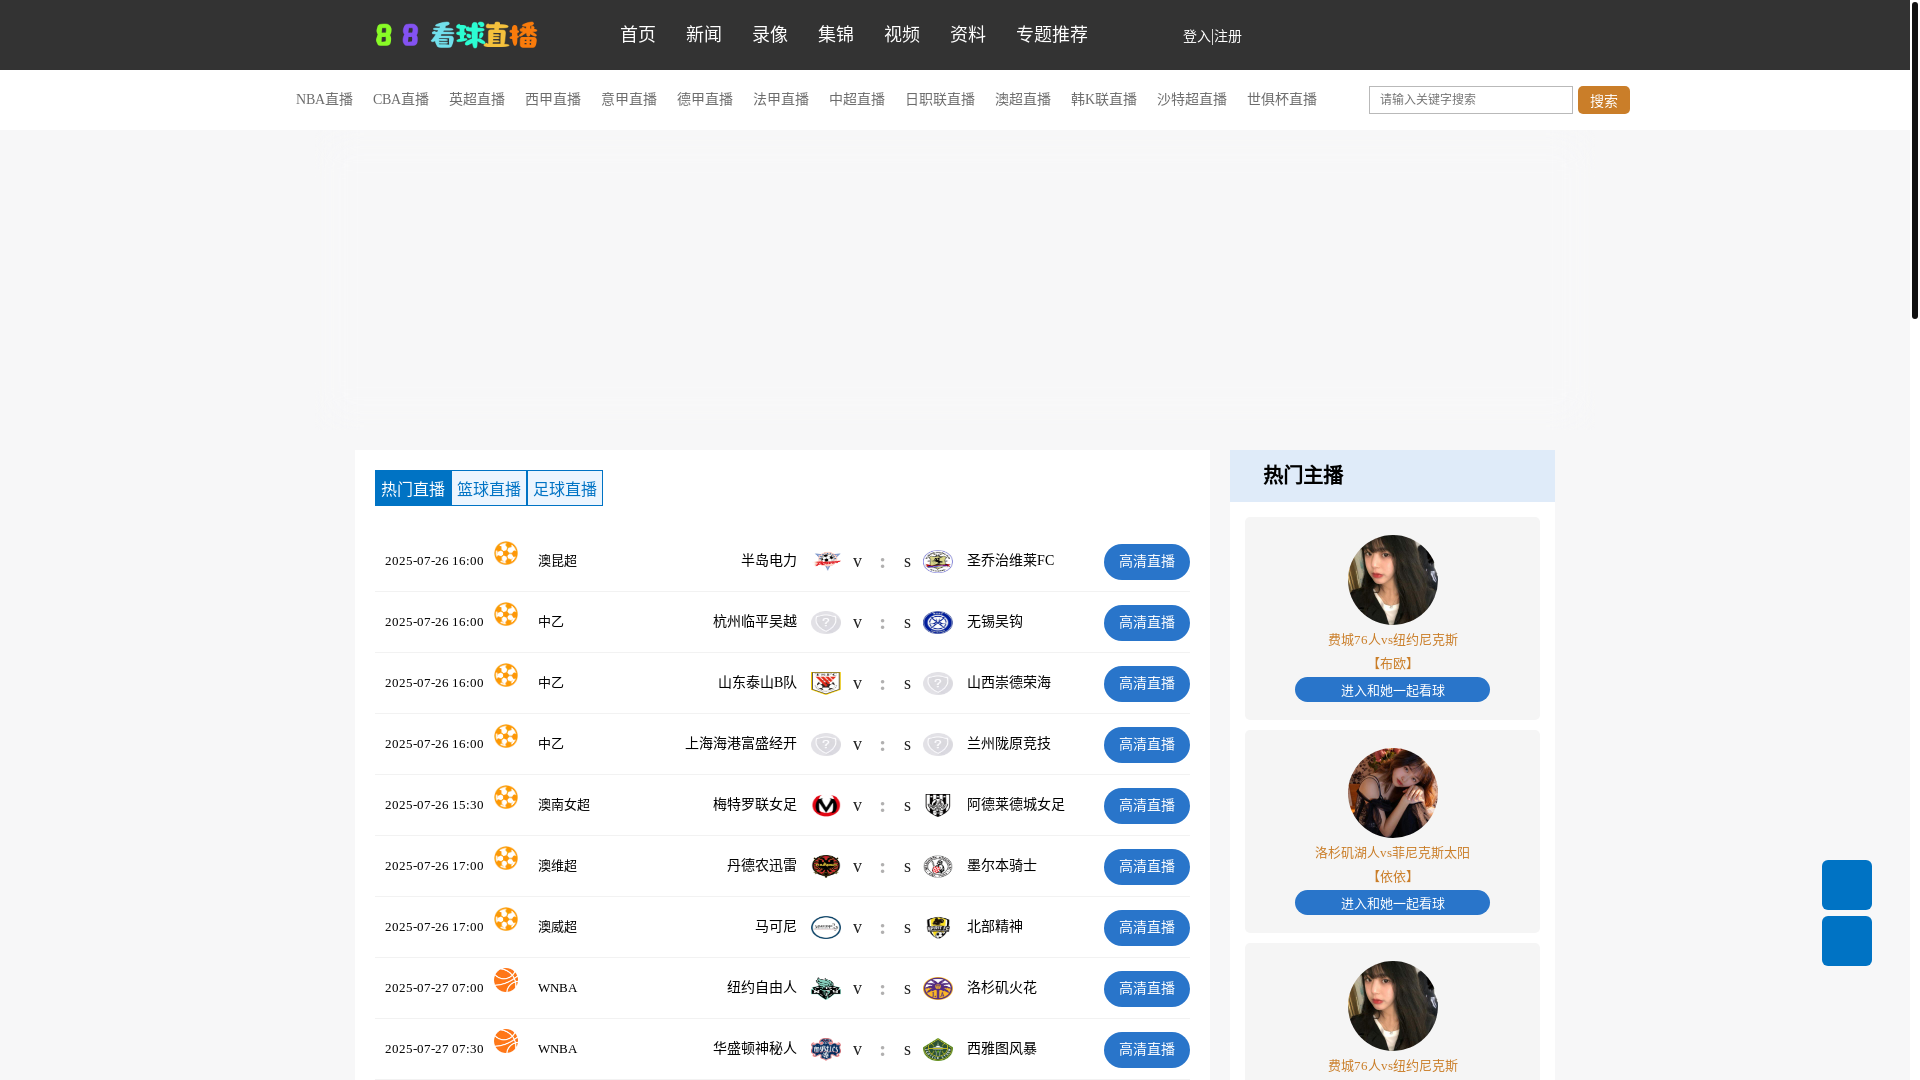Click soccer ball icon in 澳南女超 row
The width and height of the screenshot is (1920, 1080).
506,797
